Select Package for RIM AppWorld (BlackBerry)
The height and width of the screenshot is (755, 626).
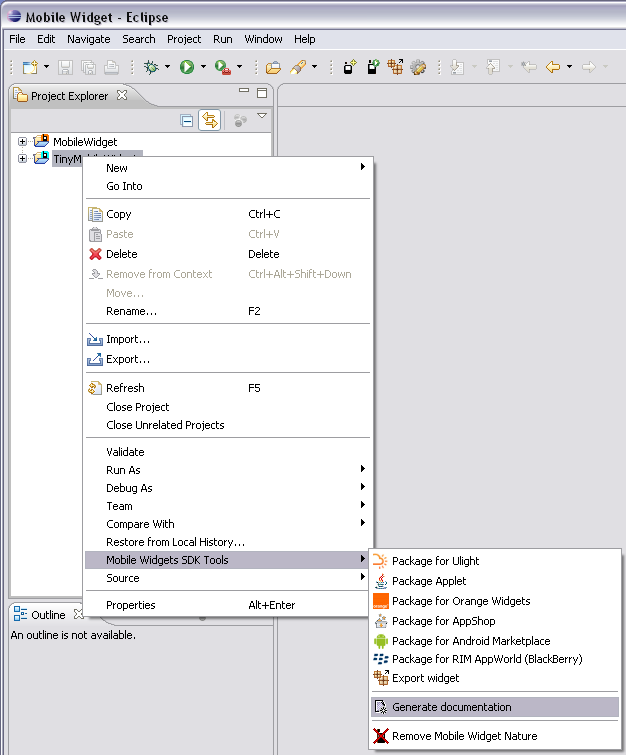click(x=495, y=659)
